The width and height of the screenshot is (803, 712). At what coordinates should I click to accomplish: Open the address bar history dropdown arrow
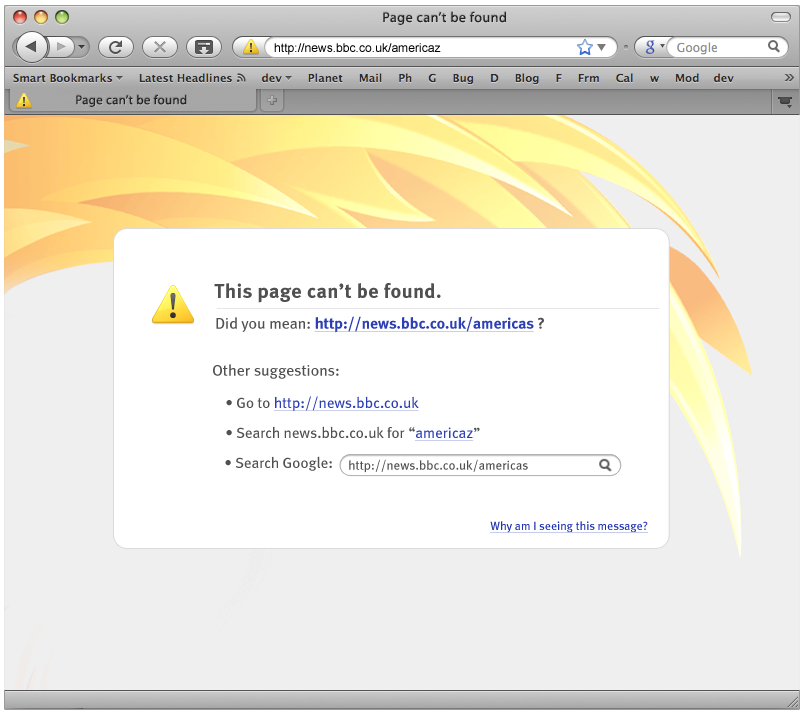pos(602,48)
